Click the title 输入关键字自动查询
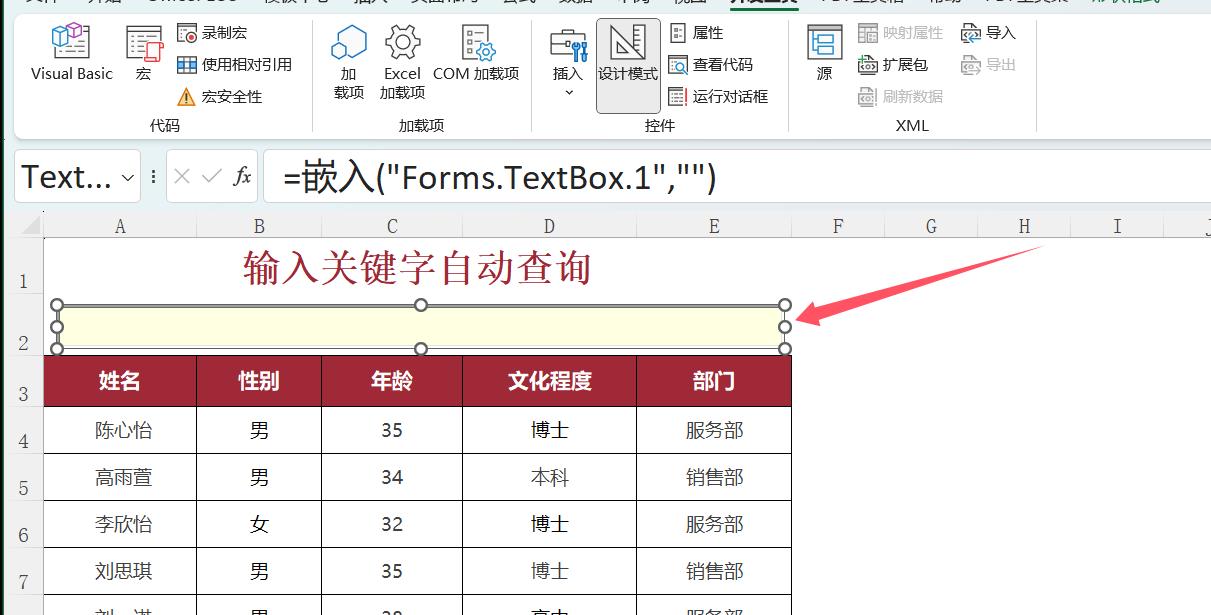The image size is (1211, 615). tap(417, 268)
